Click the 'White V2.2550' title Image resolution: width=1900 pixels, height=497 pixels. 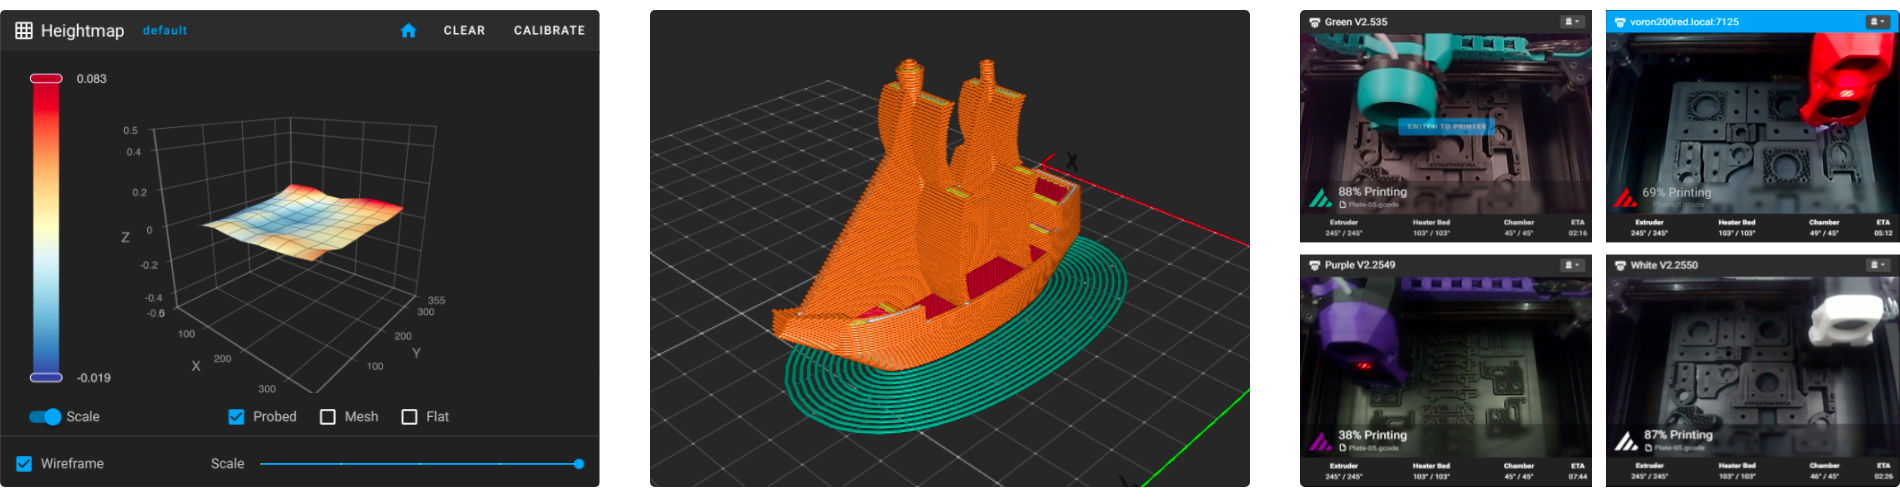pyautogui.click(x=1664, y=265)
